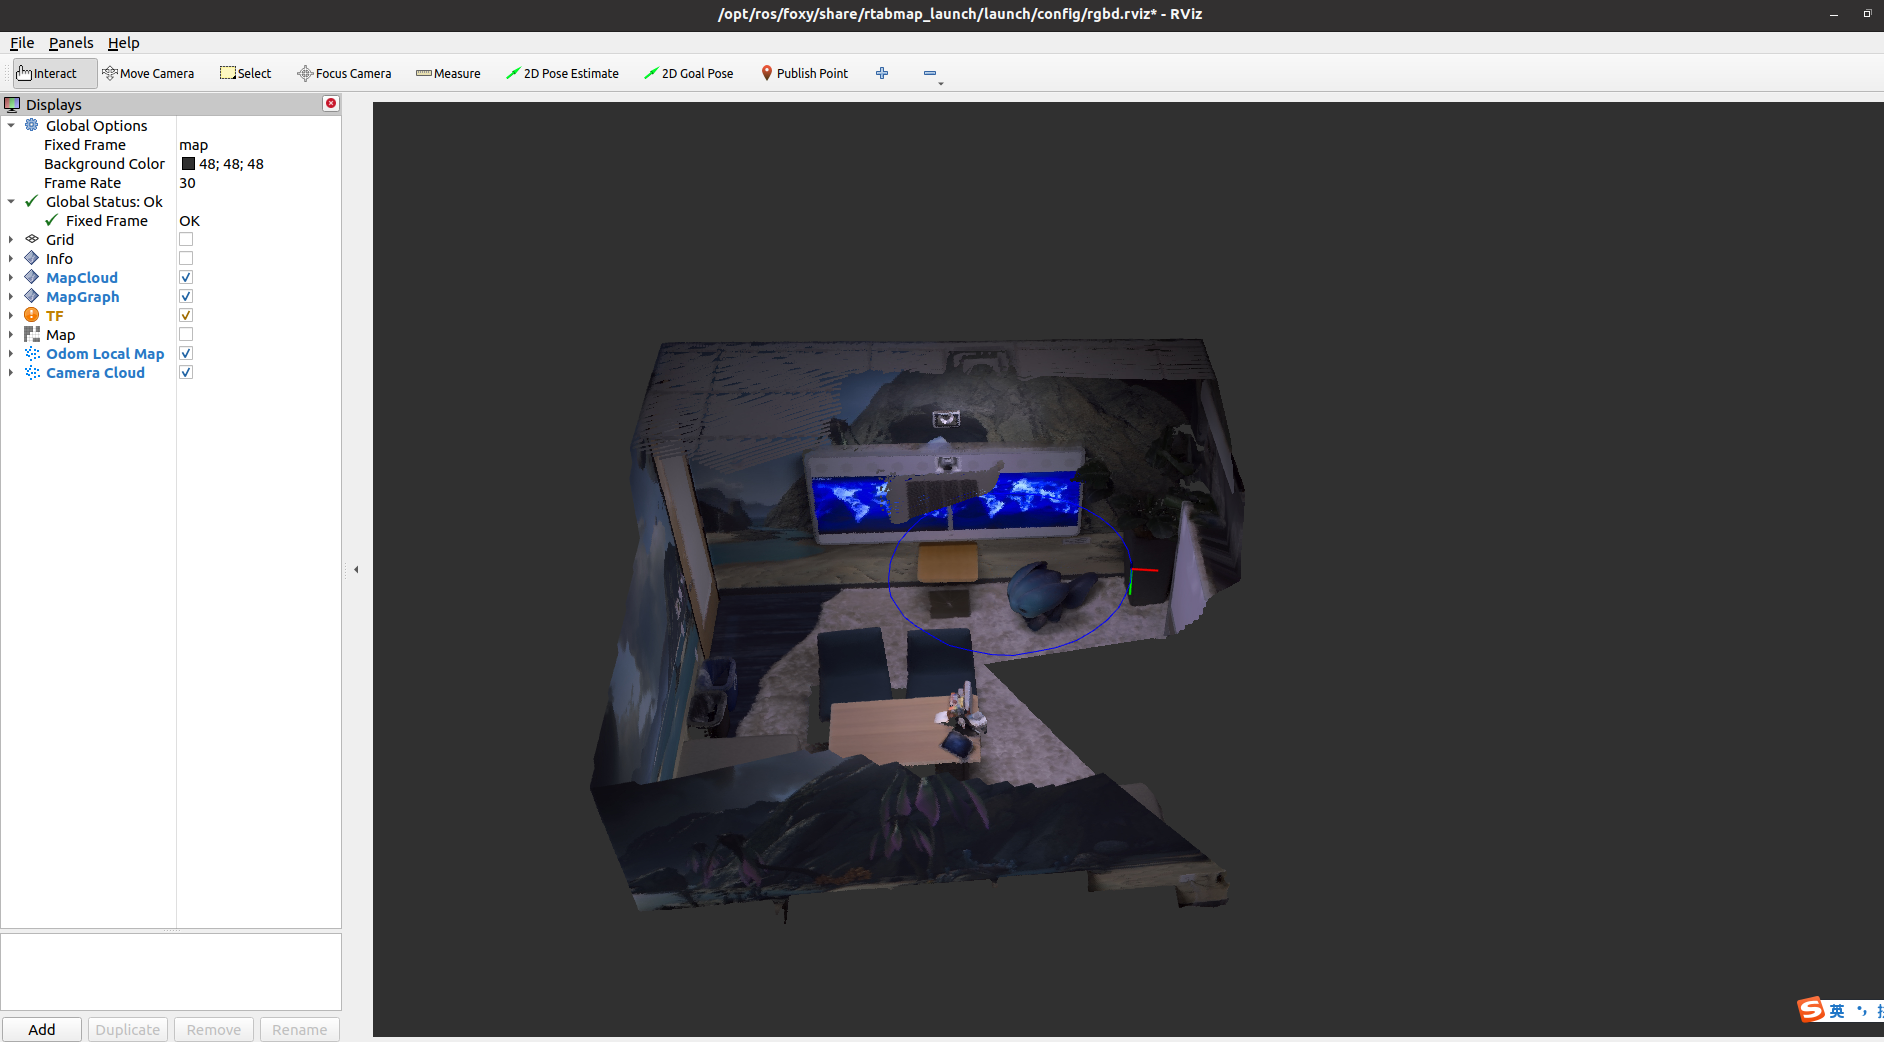
Task: Enable the Grid display checkbox
Action: (x=186, y=238)
